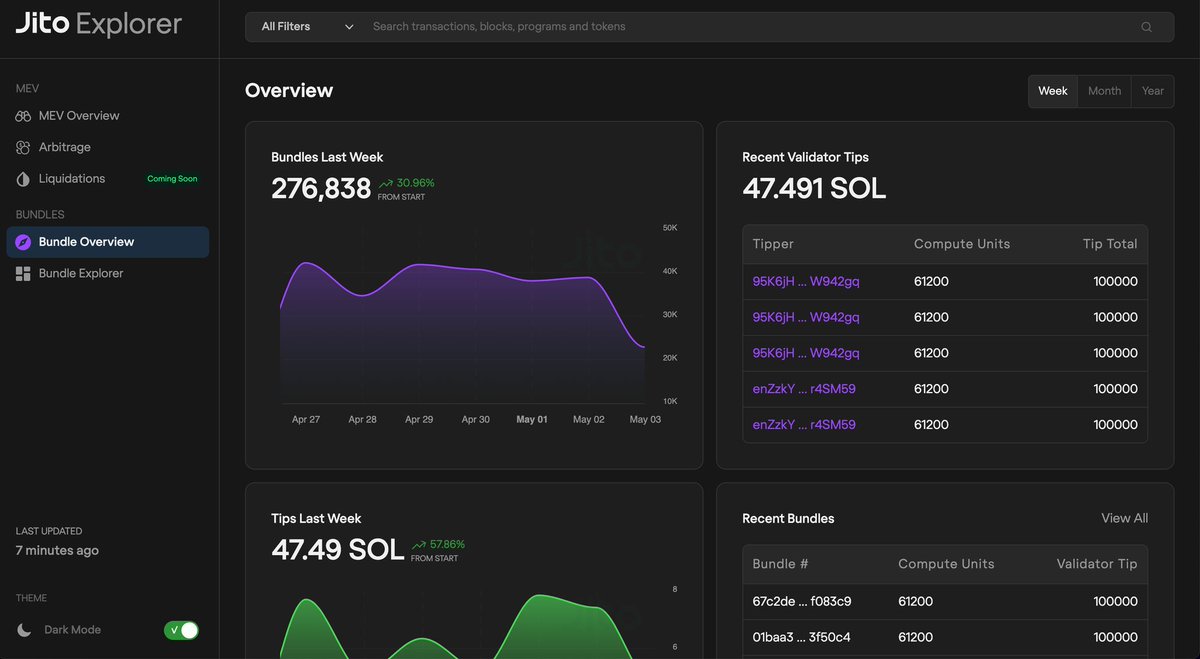Click the Jito Explorer logo
The height and width of the screenshot is (659, 1200).
99,25
